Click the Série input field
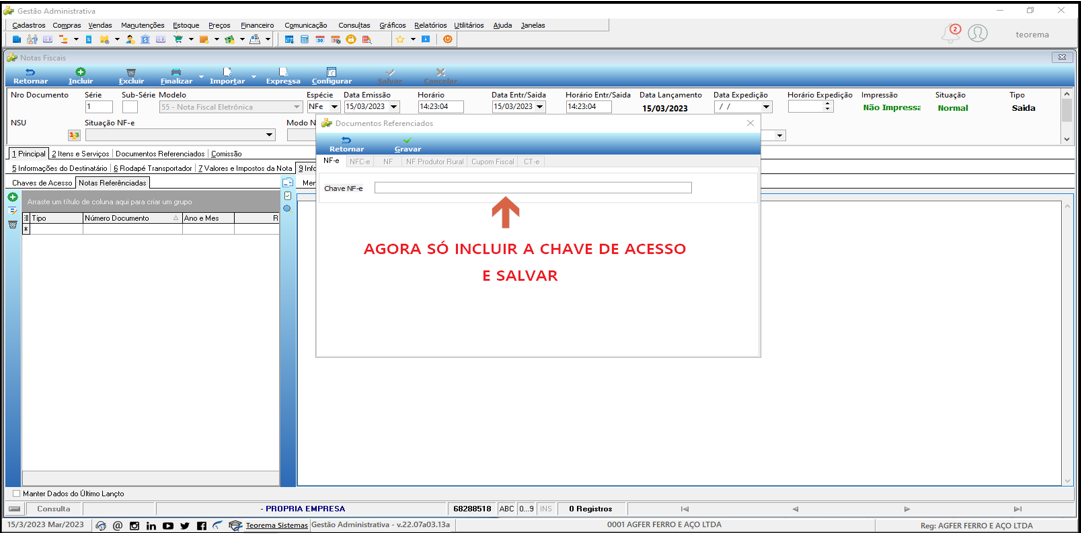The image size is (1081, 534). (99, 107)
